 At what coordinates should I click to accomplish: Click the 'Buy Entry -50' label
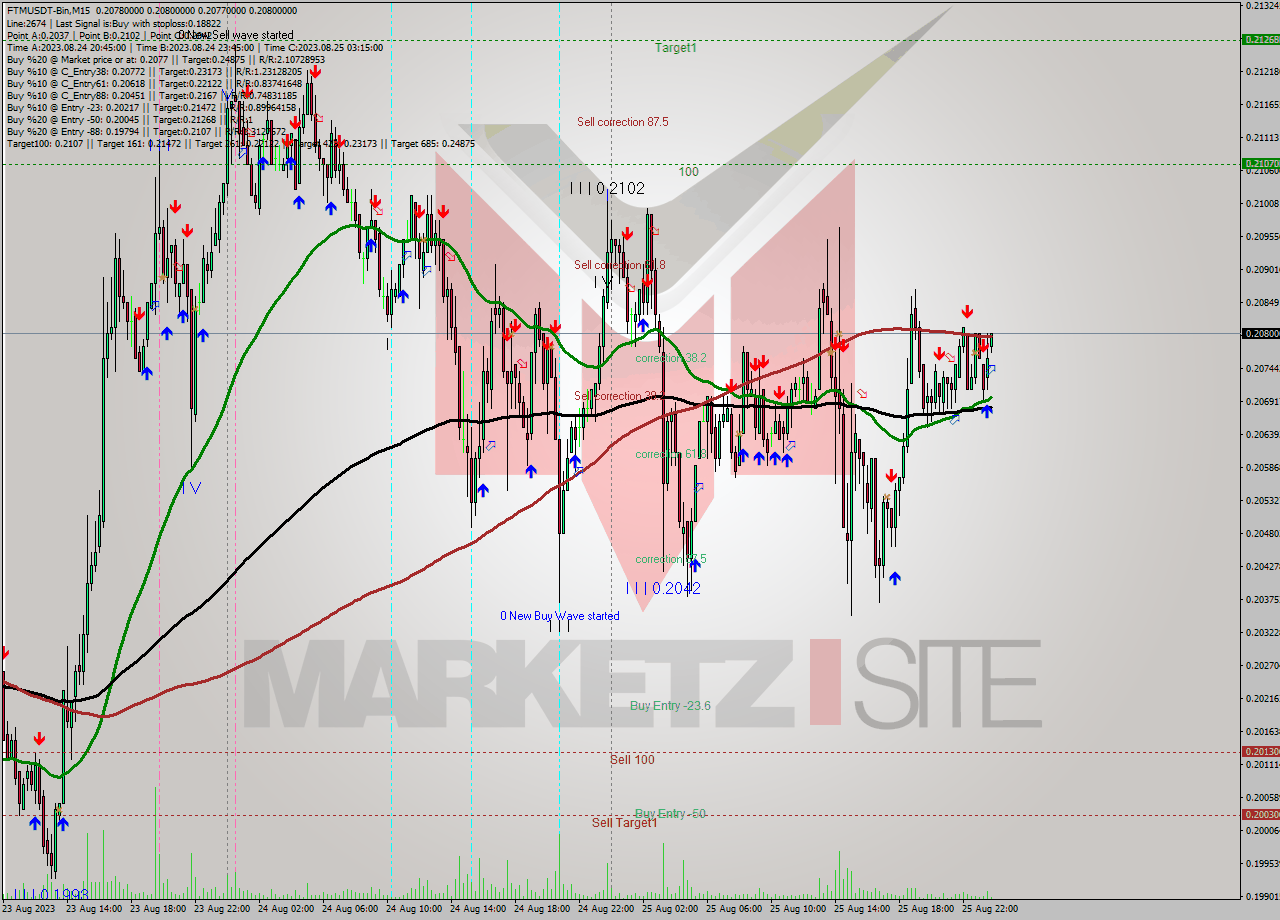(671, 814)
